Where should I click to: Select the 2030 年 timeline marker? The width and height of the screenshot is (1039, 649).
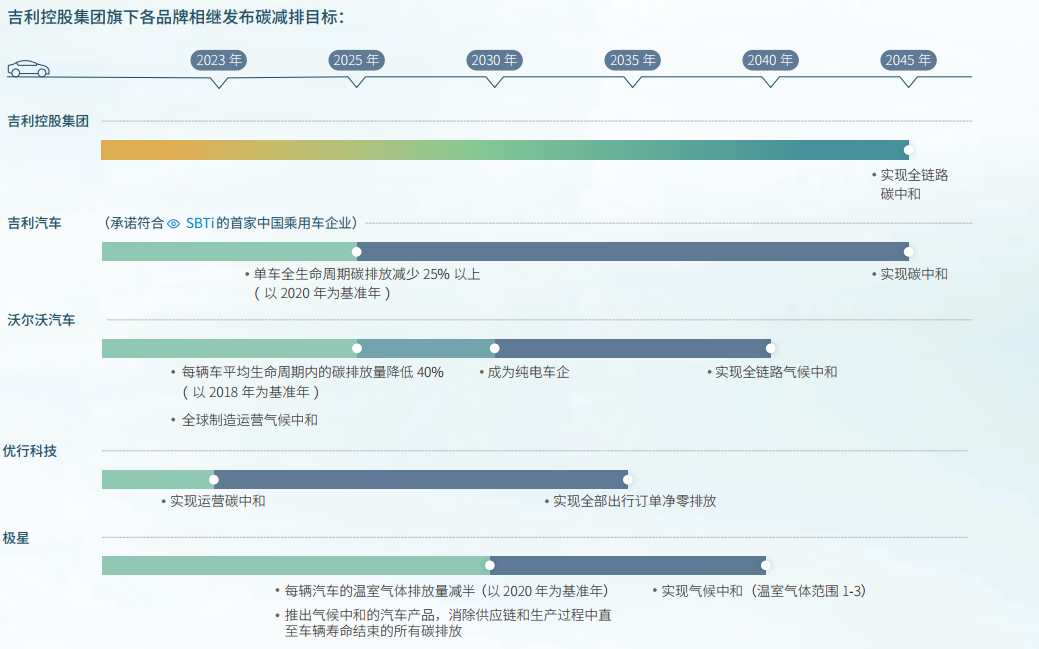pyautogui.click(x=494, y=60)
